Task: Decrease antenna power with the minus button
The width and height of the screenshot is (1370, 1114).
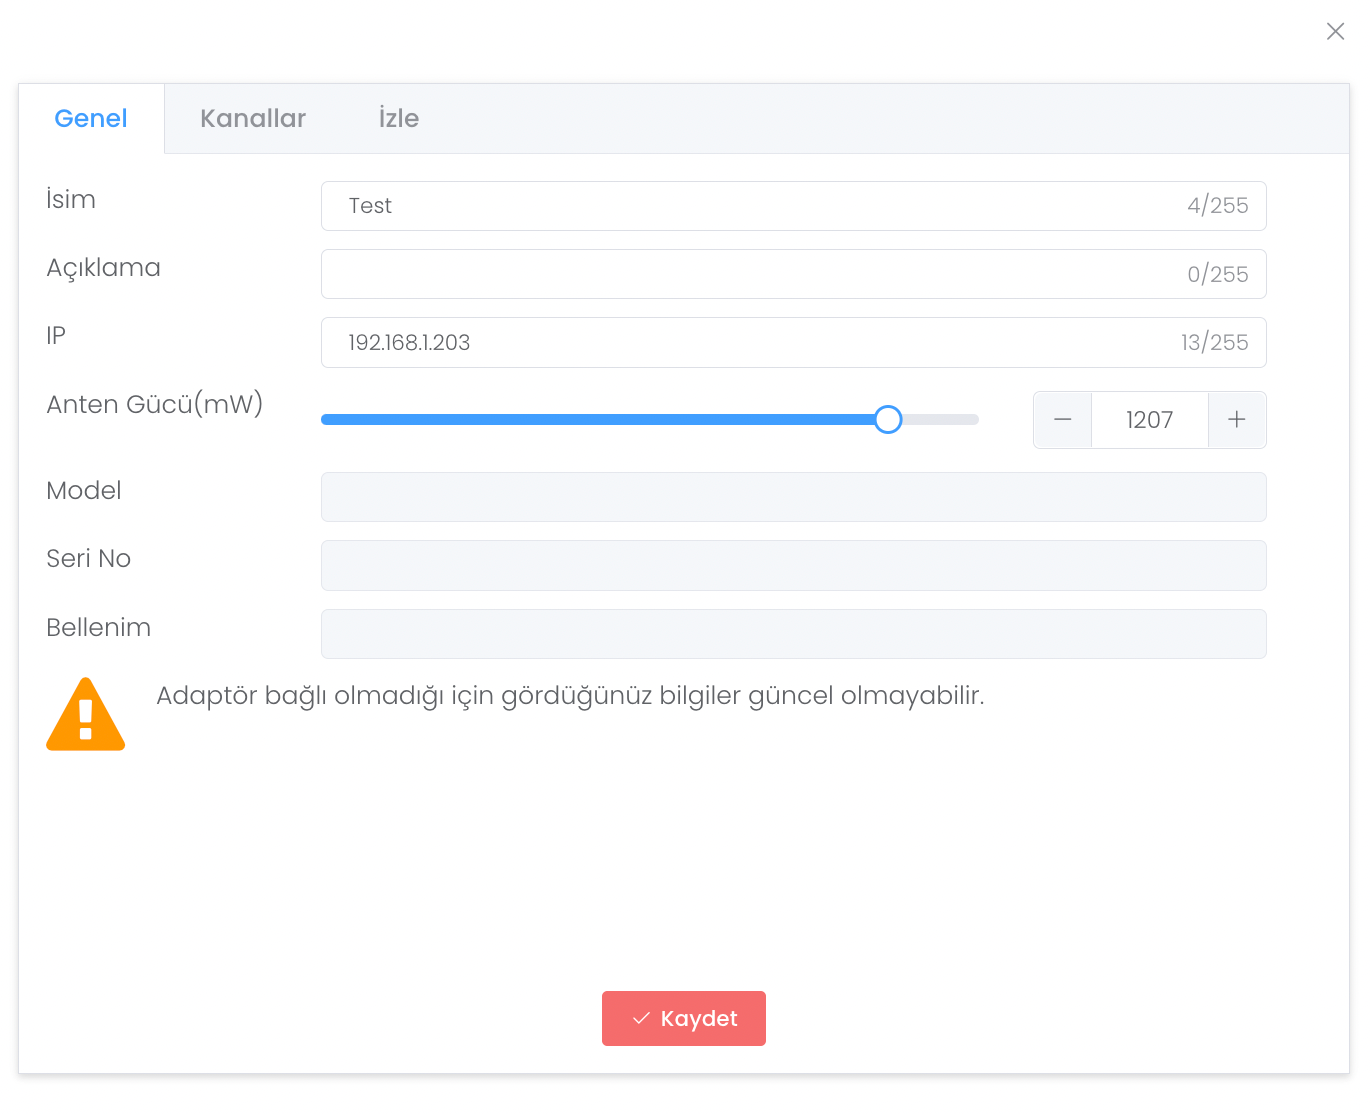Action: click(x=1062, y=420)
